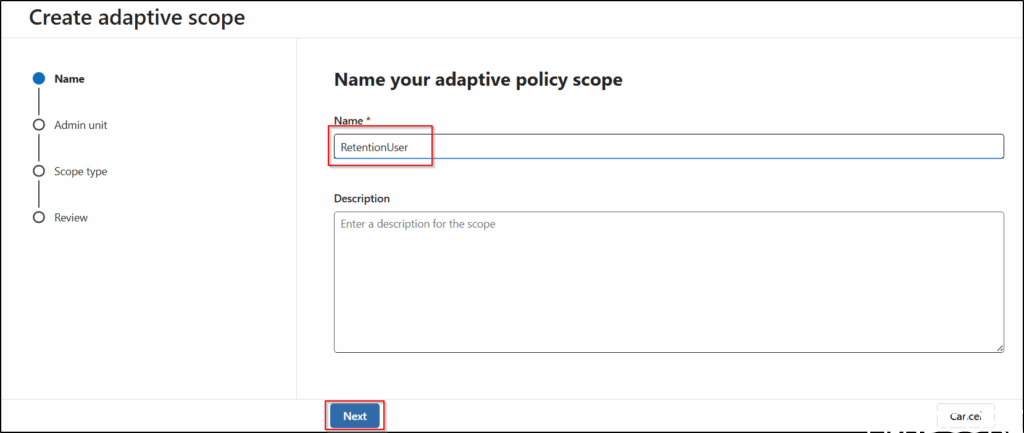Viewport: 1024px width, 433px height.
Task: Click the Scope type step circle
Action: point(39,171)
